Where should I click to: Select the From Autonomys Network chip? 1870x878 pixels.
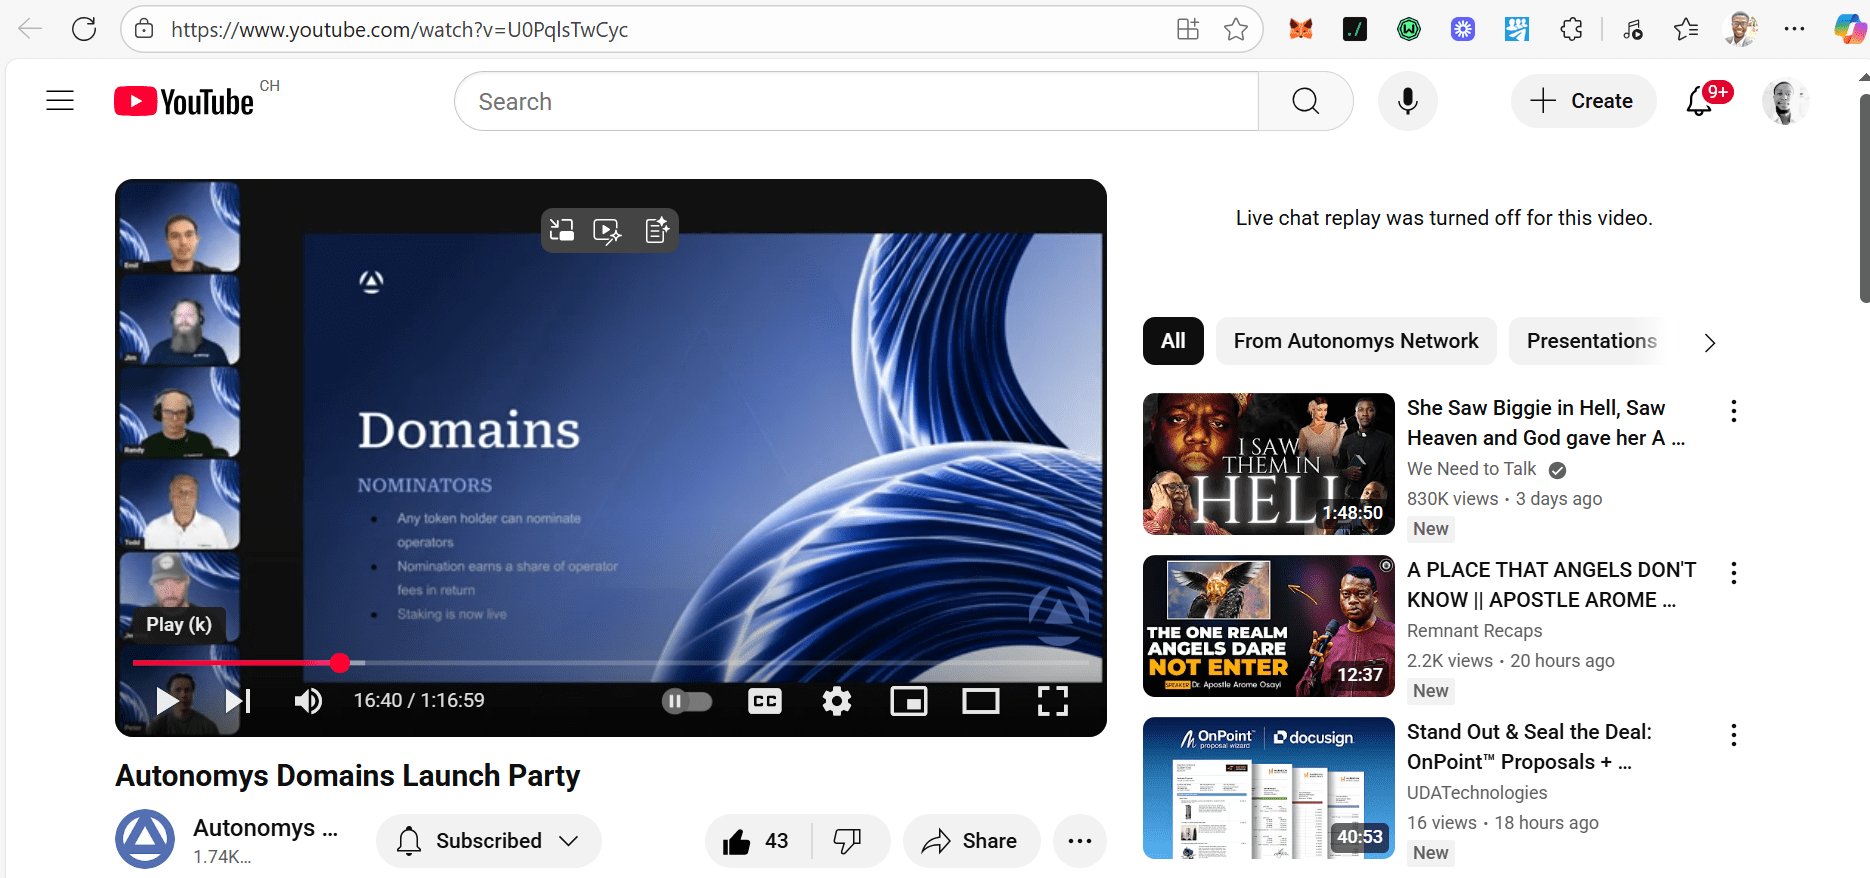[1356, 341]
